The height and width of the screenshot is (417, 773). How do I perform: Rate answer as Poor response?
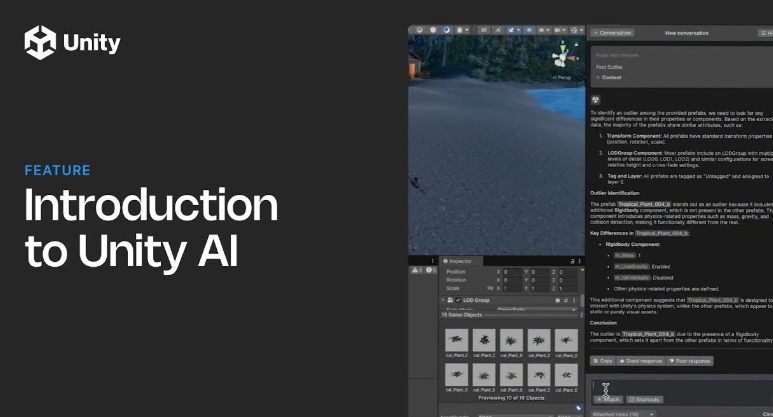[692, 361]
